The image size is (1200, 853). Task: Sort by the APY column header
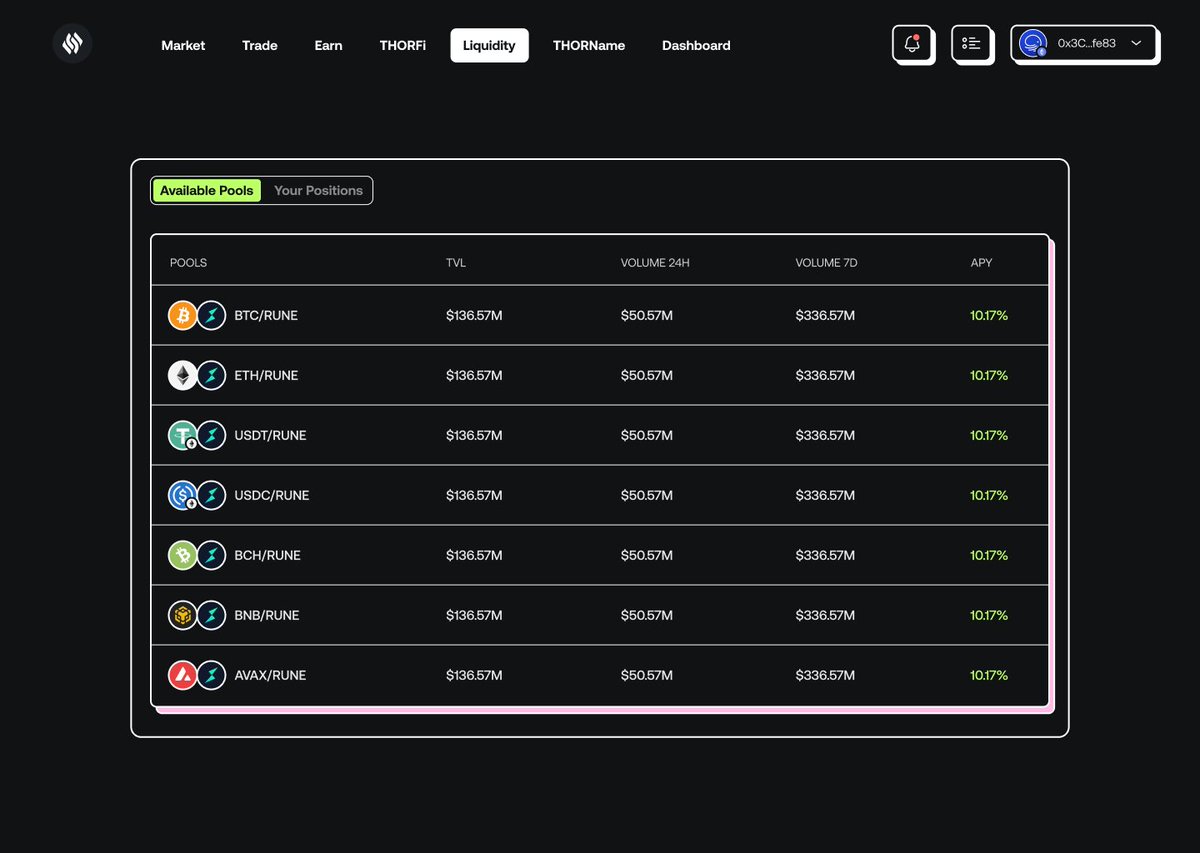[981, 263]
